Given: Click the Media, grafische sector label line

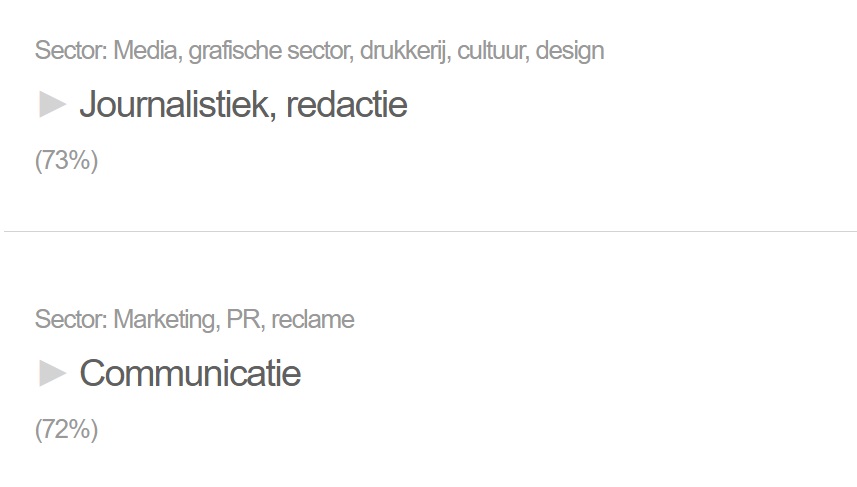Looking at the screenshot, I should tap(320, 51).
